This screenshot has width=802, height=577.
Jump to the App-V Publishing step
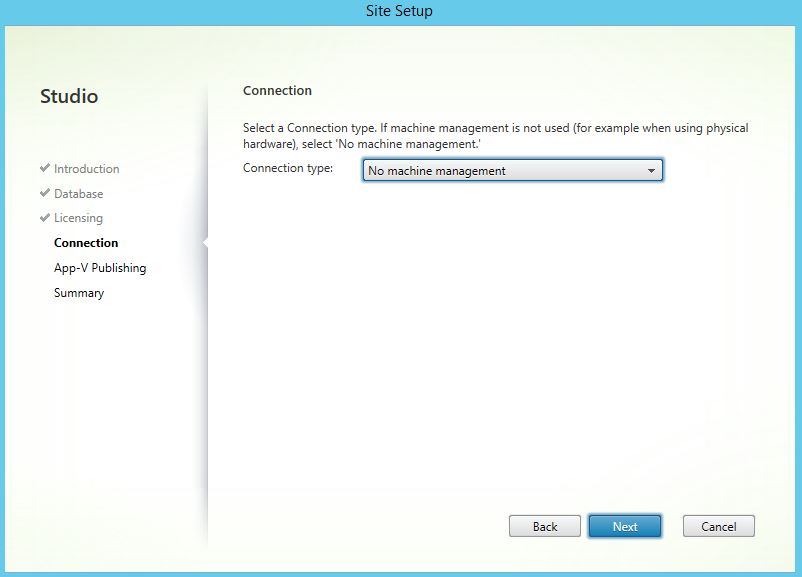click(100, 268)
